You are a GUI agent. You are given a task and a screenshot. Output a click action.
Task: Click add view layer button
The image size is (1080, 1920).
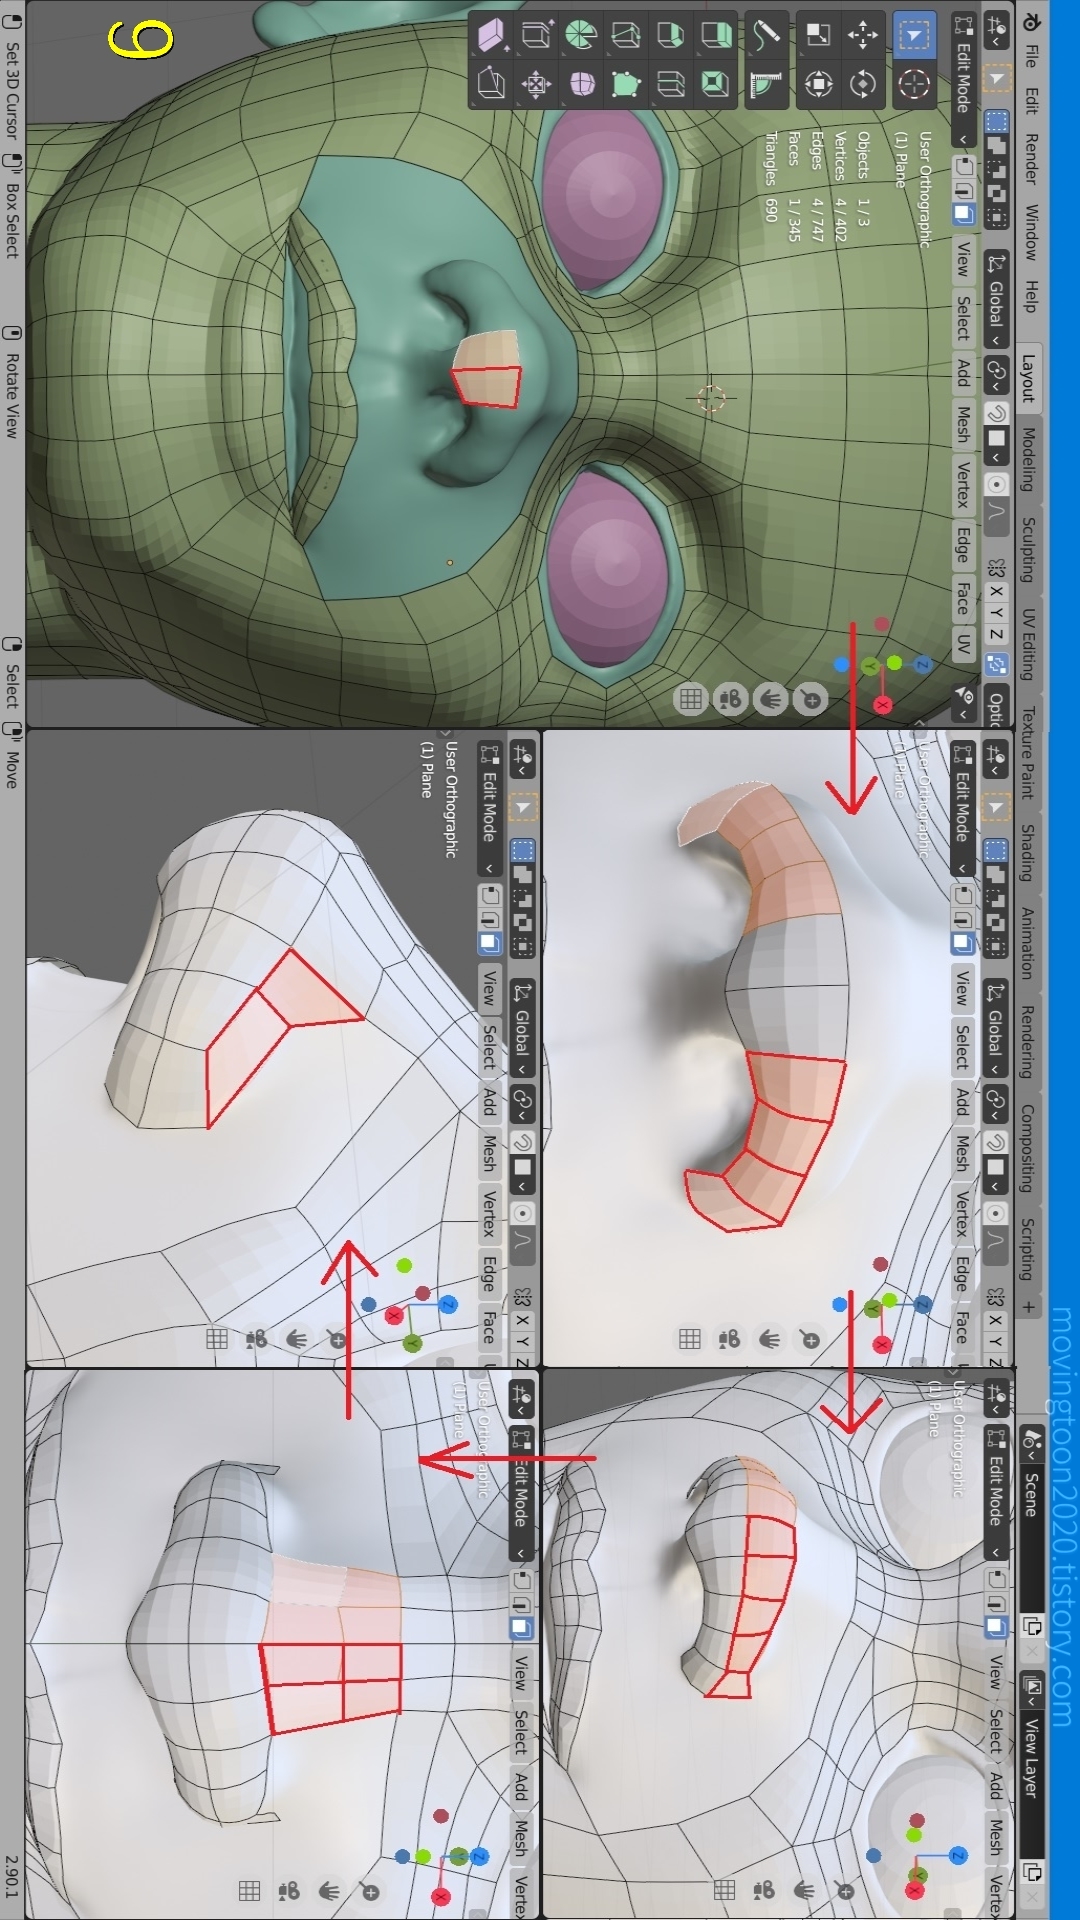point(1031,1871)
